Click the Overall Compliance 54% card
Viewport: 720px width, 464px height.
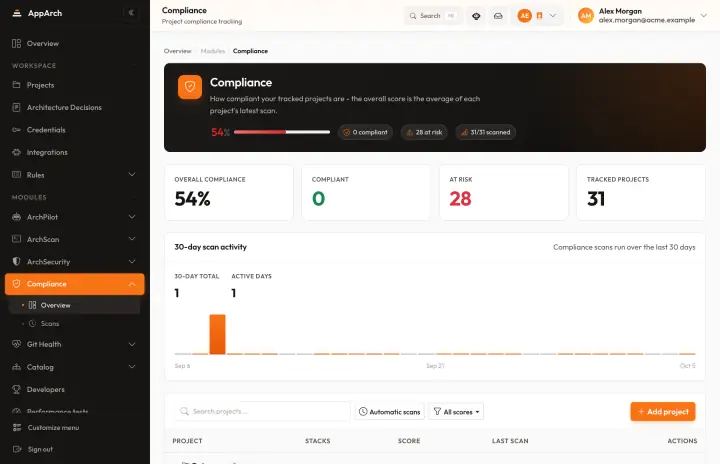click(229, 192)
